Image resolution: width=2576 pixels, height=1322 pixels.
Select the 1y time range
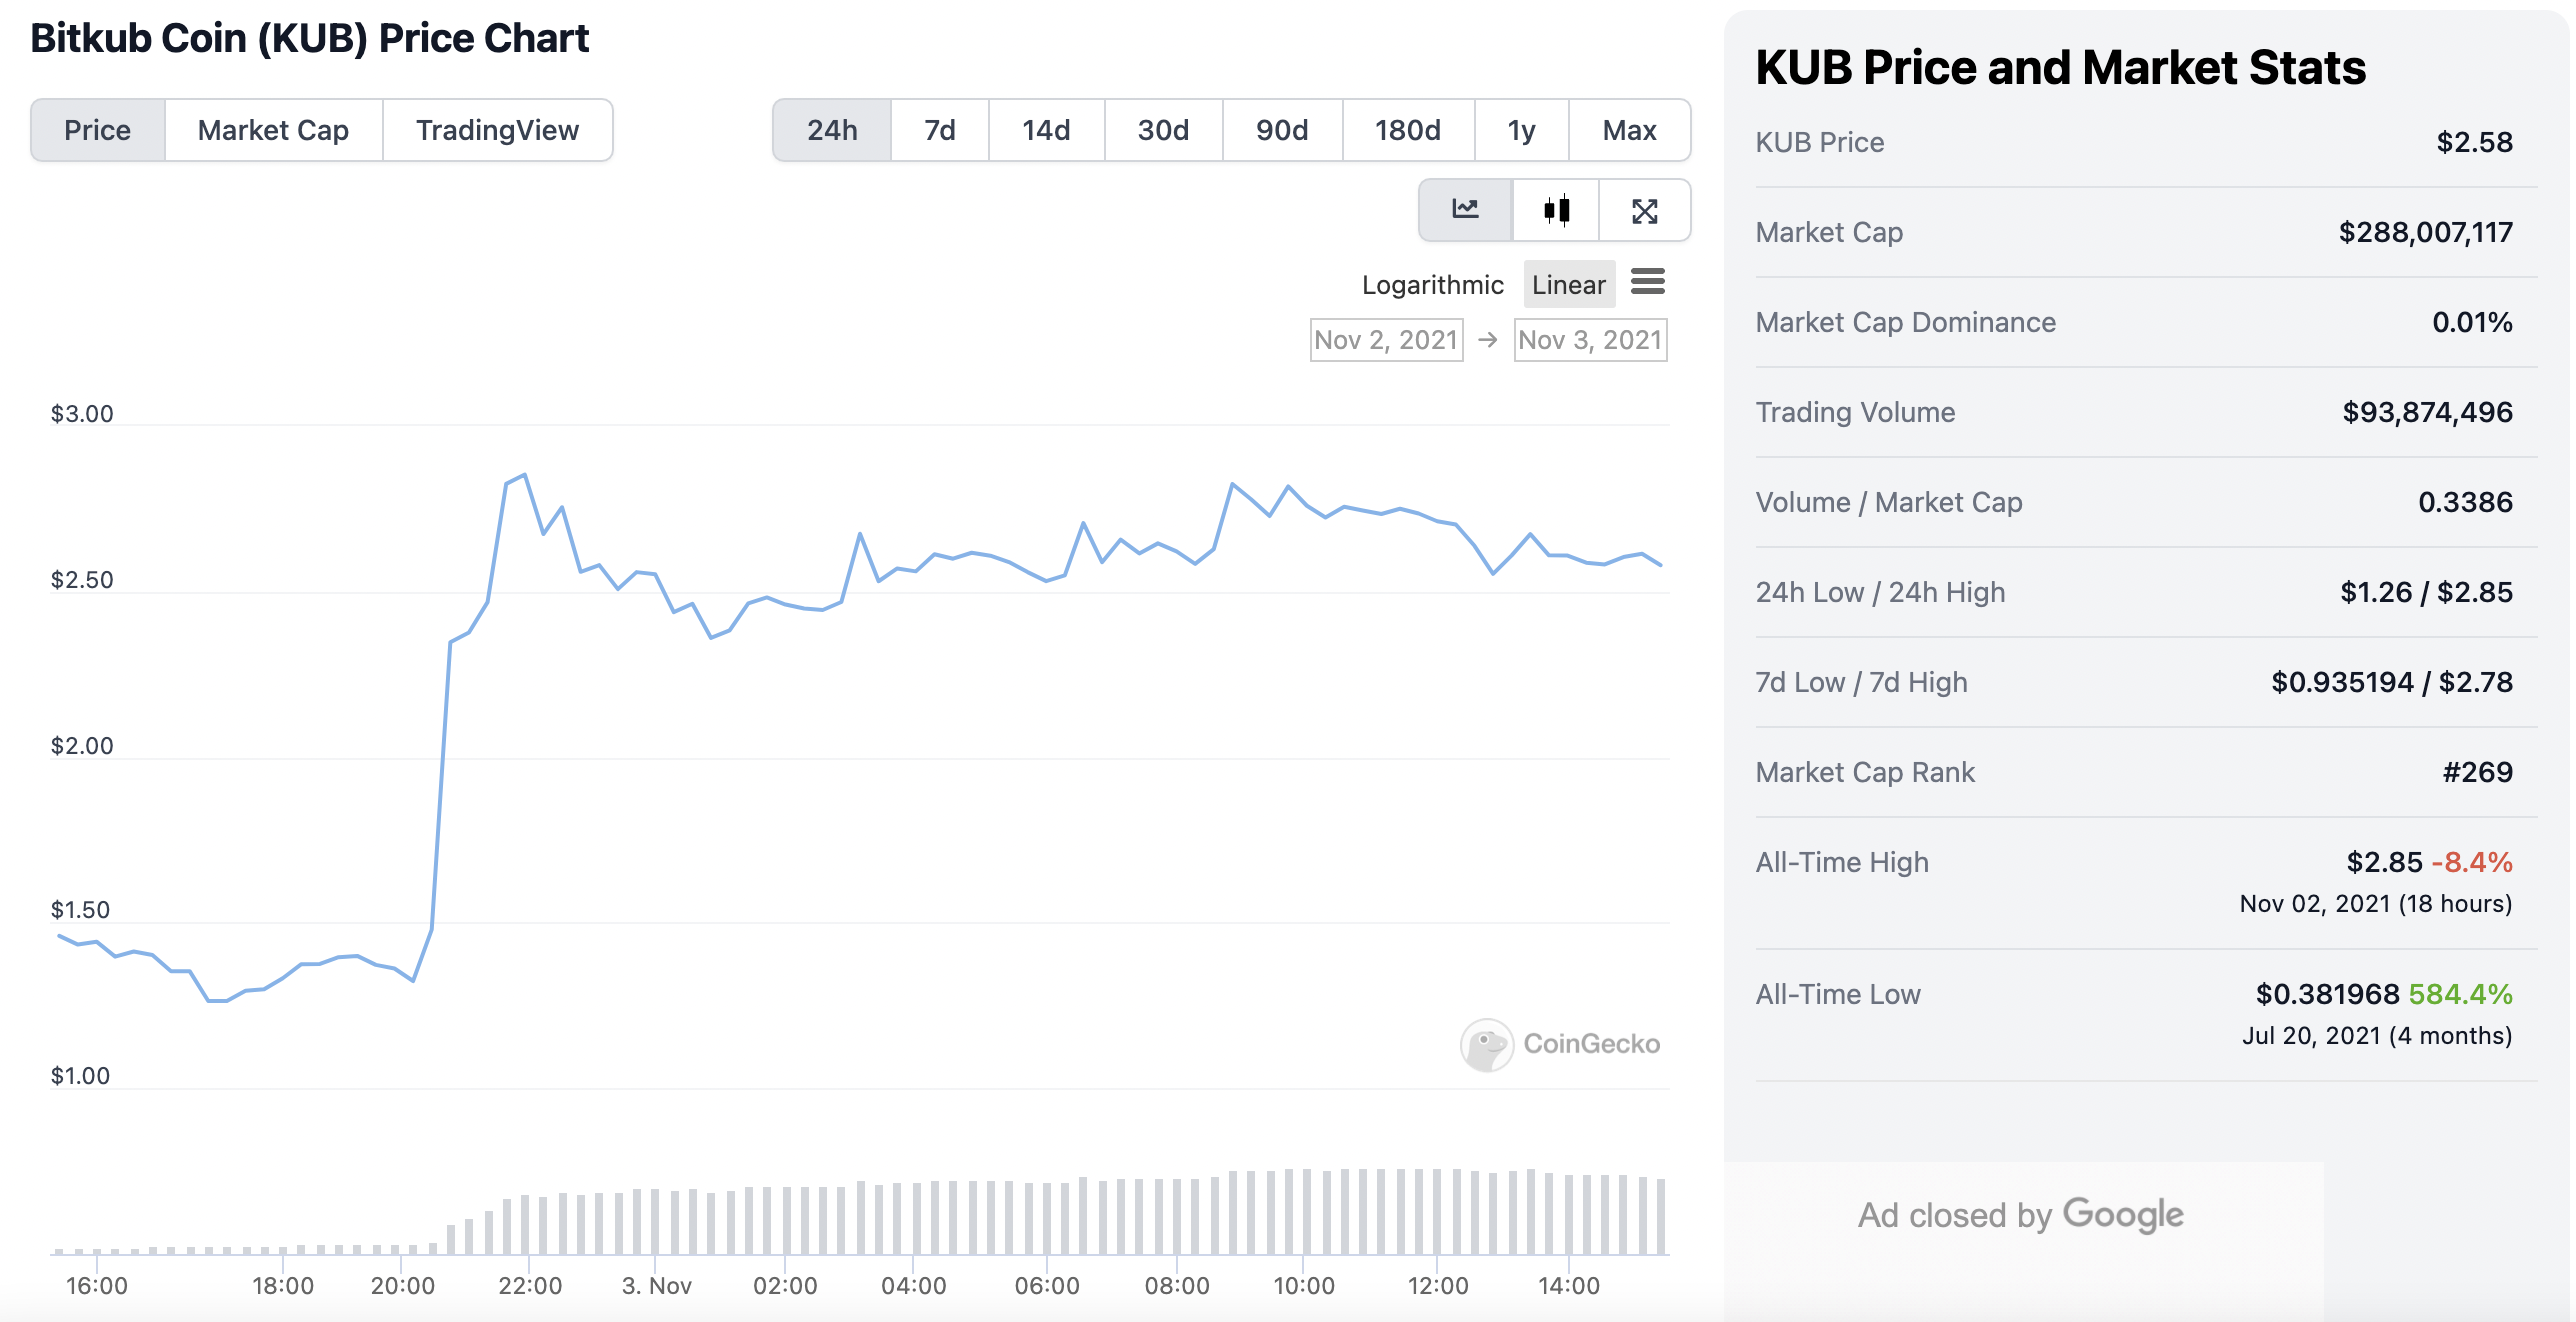(x=1521, y=130)
